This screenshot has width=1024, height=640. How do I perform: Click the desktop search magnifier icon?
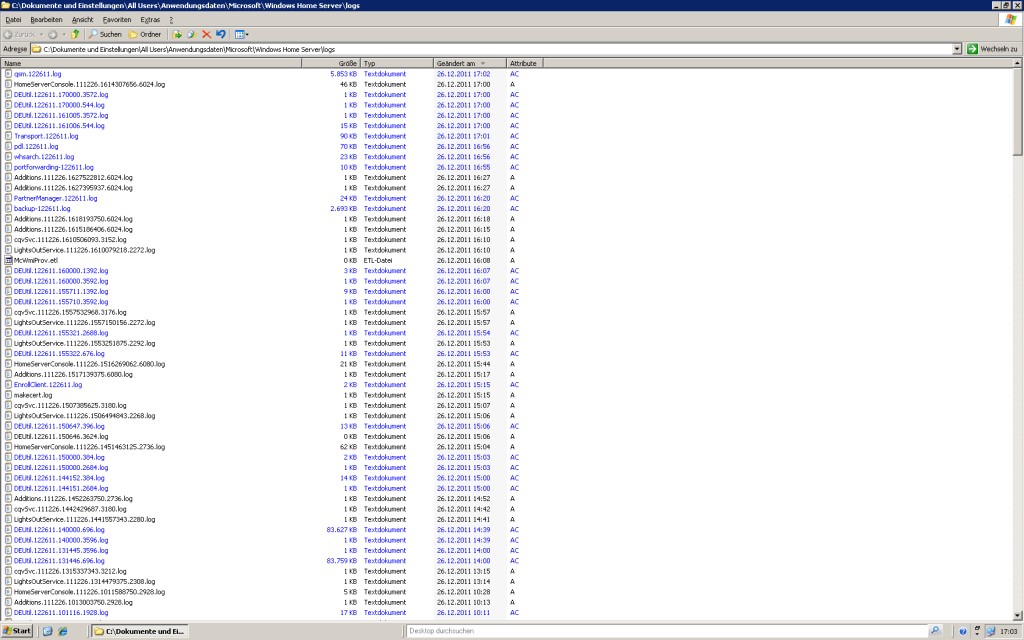pyautogui.click(x=935, y=631)
